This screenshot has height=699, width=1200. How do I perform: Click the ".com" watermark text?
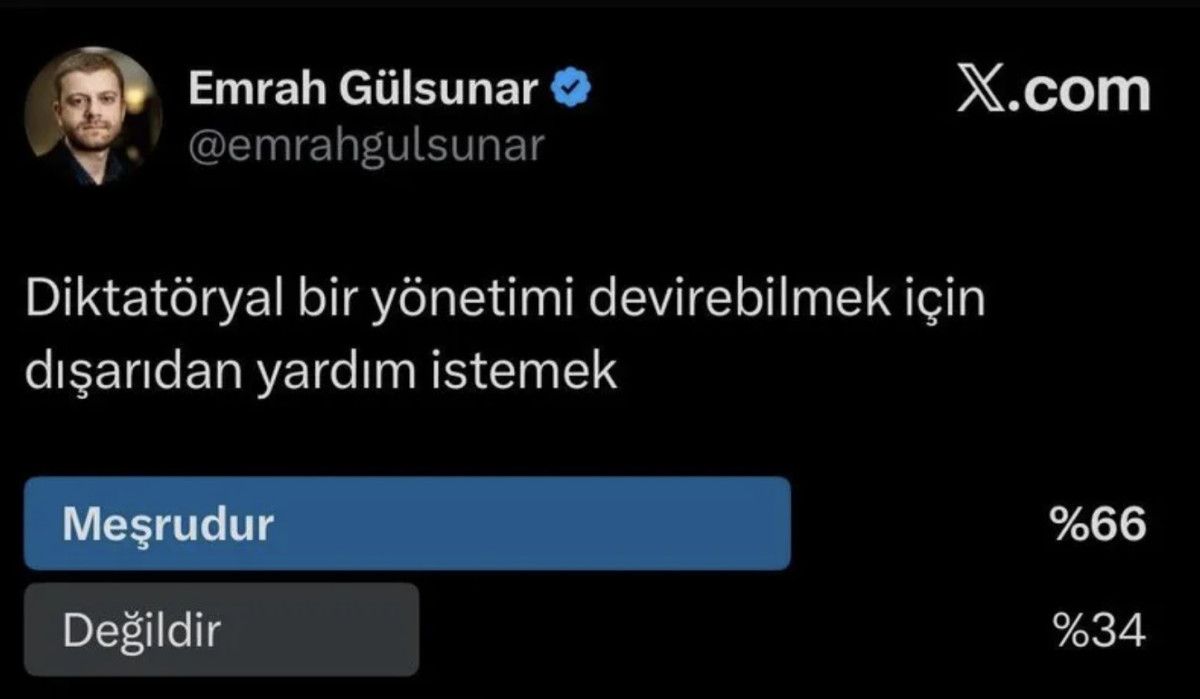coord(1087,91)
